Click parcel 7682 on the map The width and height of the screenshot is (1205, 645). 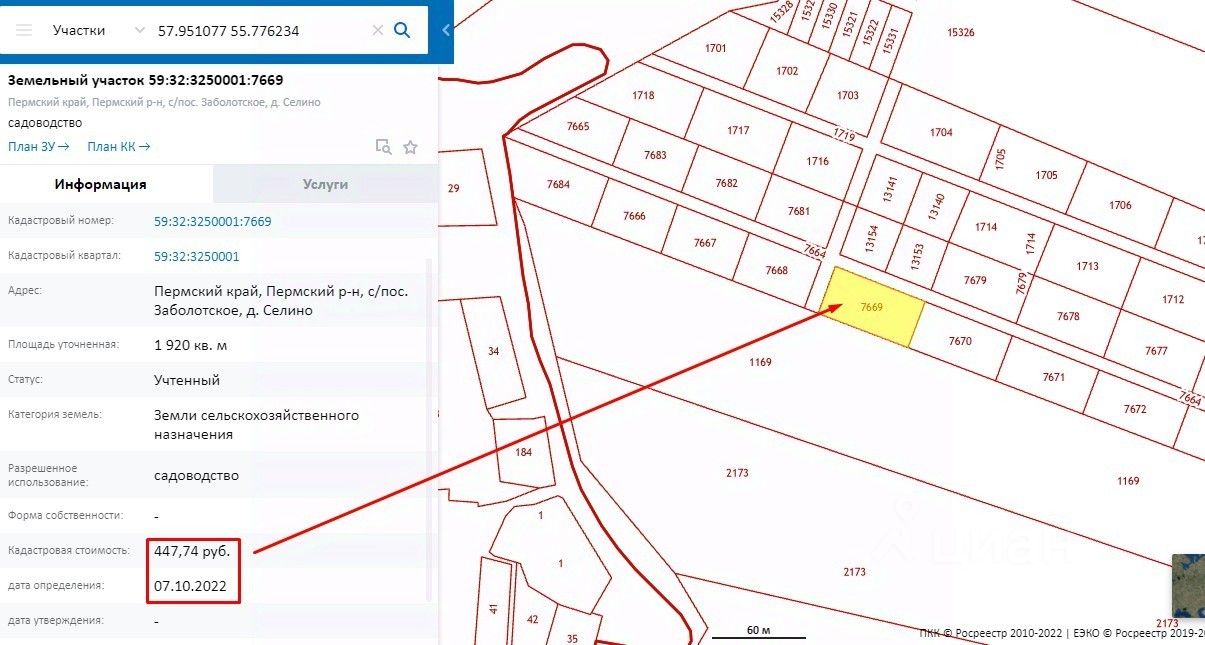pyautogui.click(x=726, y=183)
